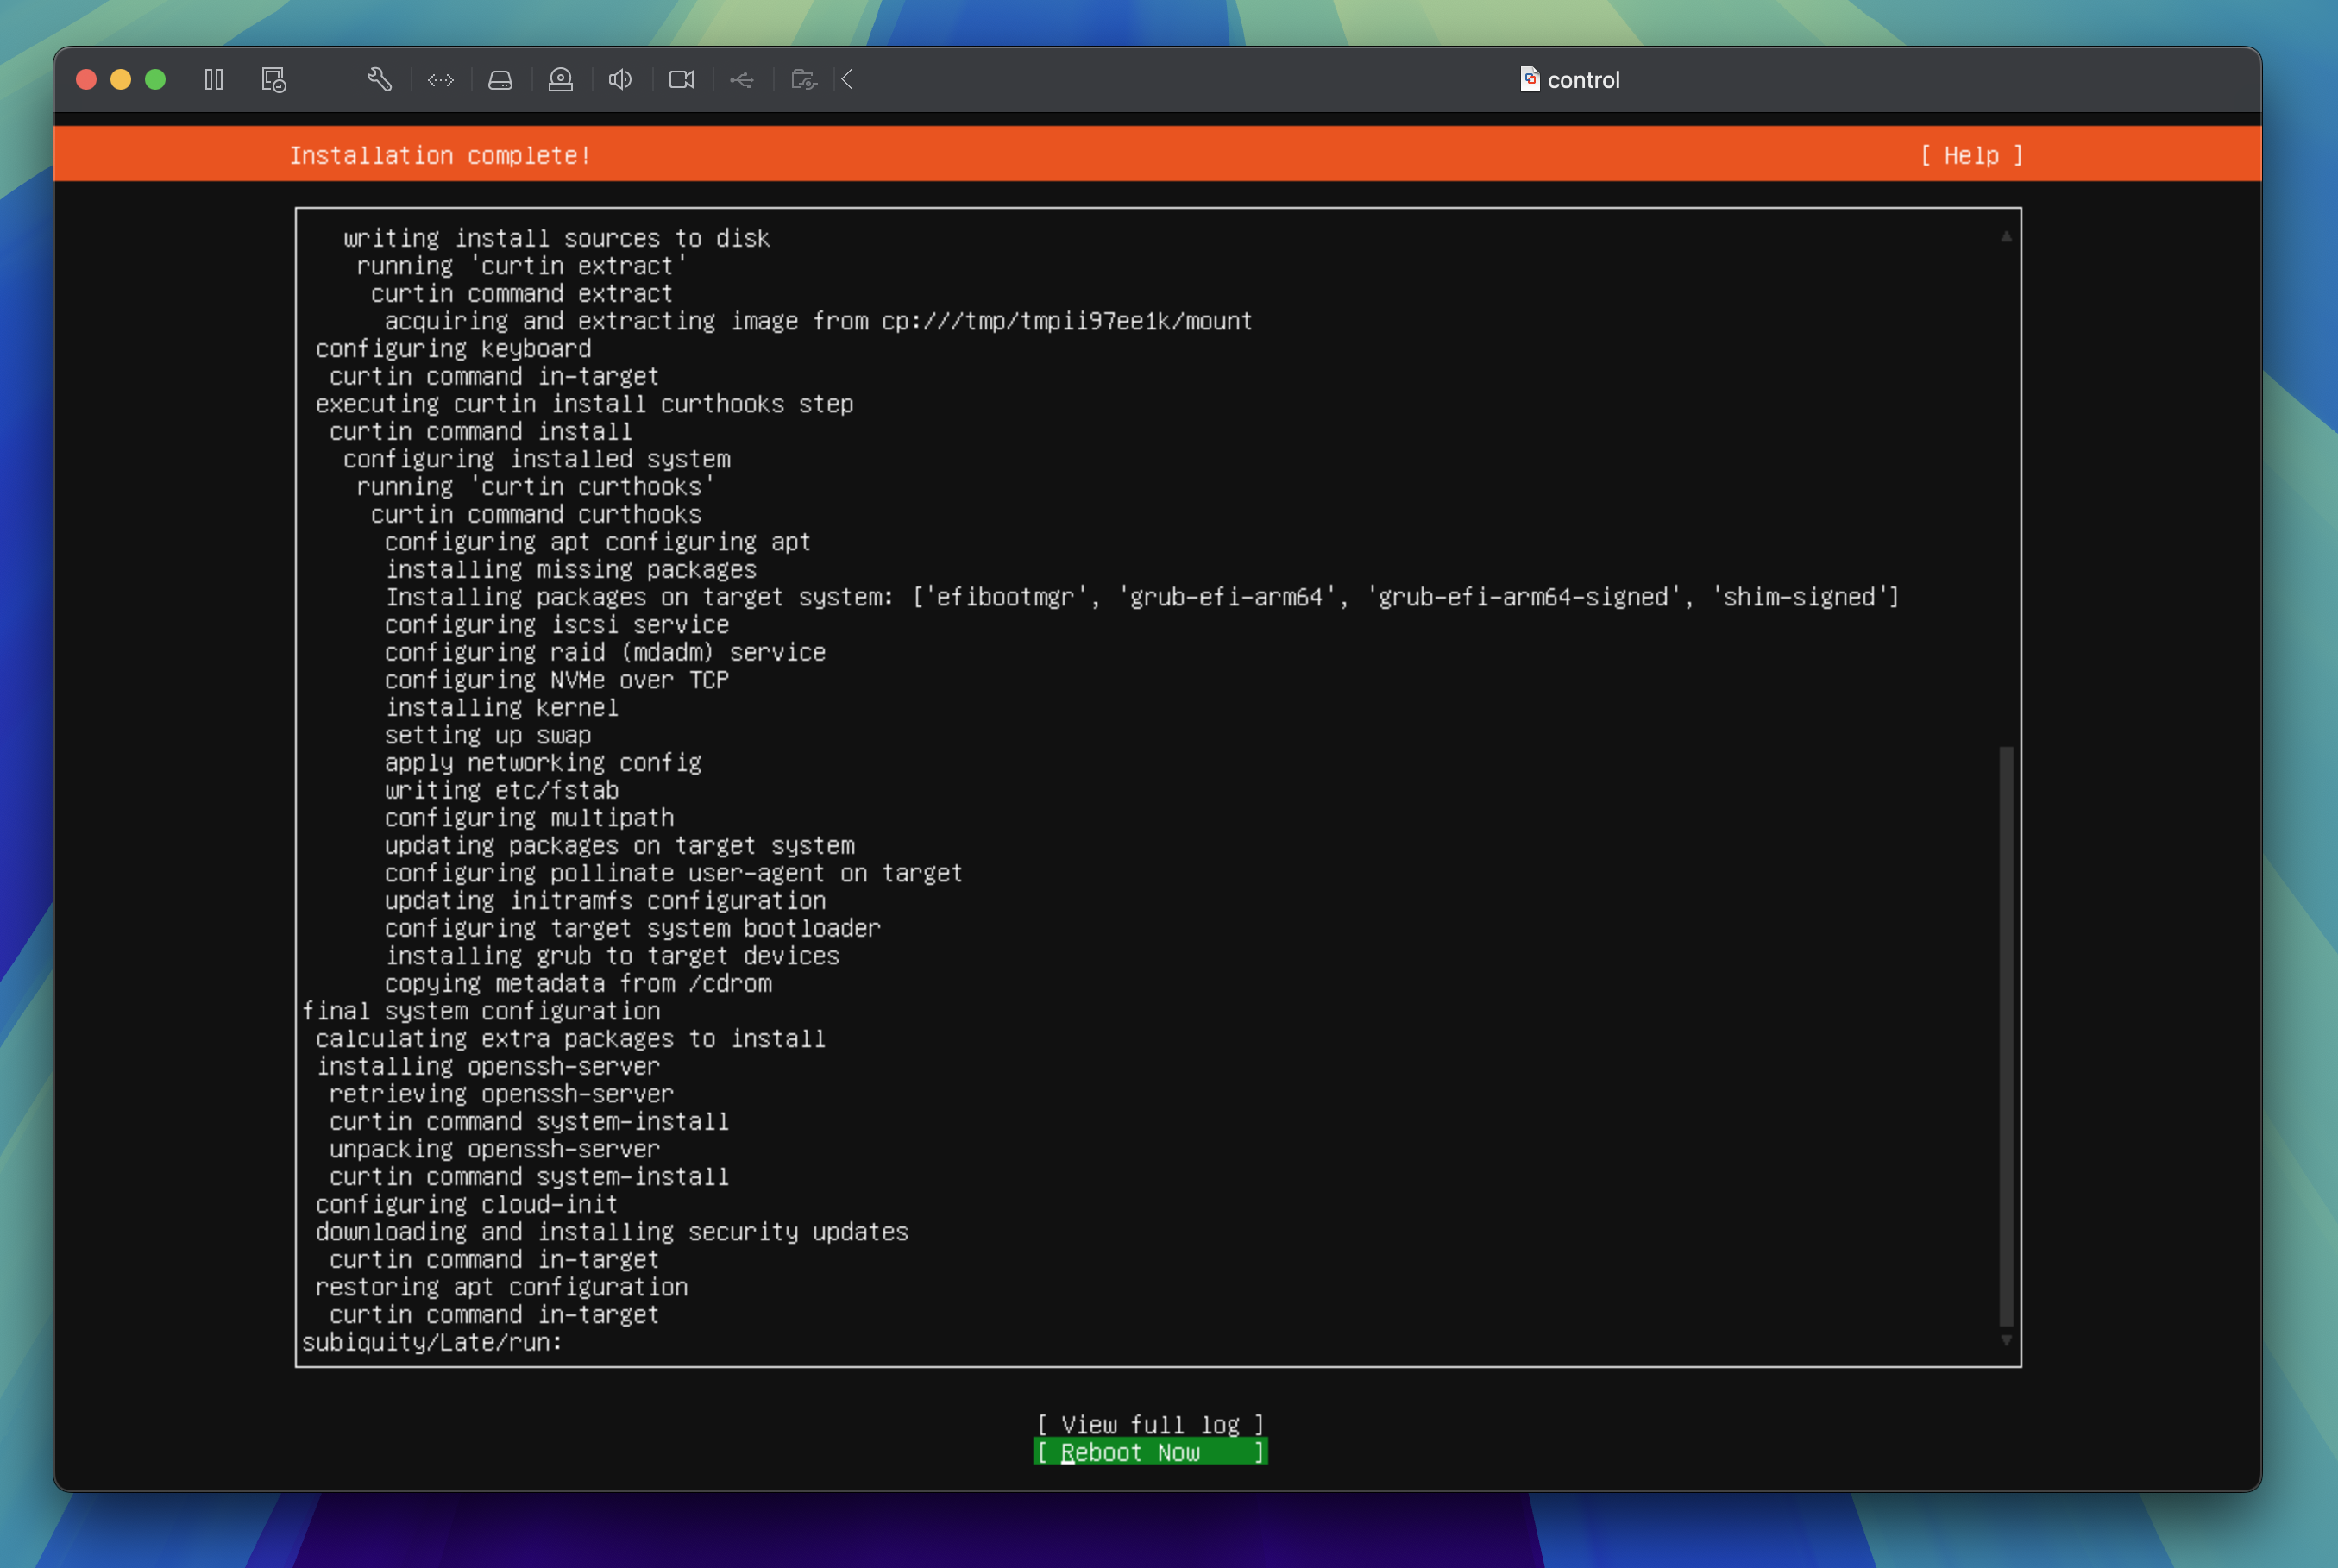Collapse toolbar with the chevron arrow
Screen dimensions: 2338x1568
click(847, 80)
